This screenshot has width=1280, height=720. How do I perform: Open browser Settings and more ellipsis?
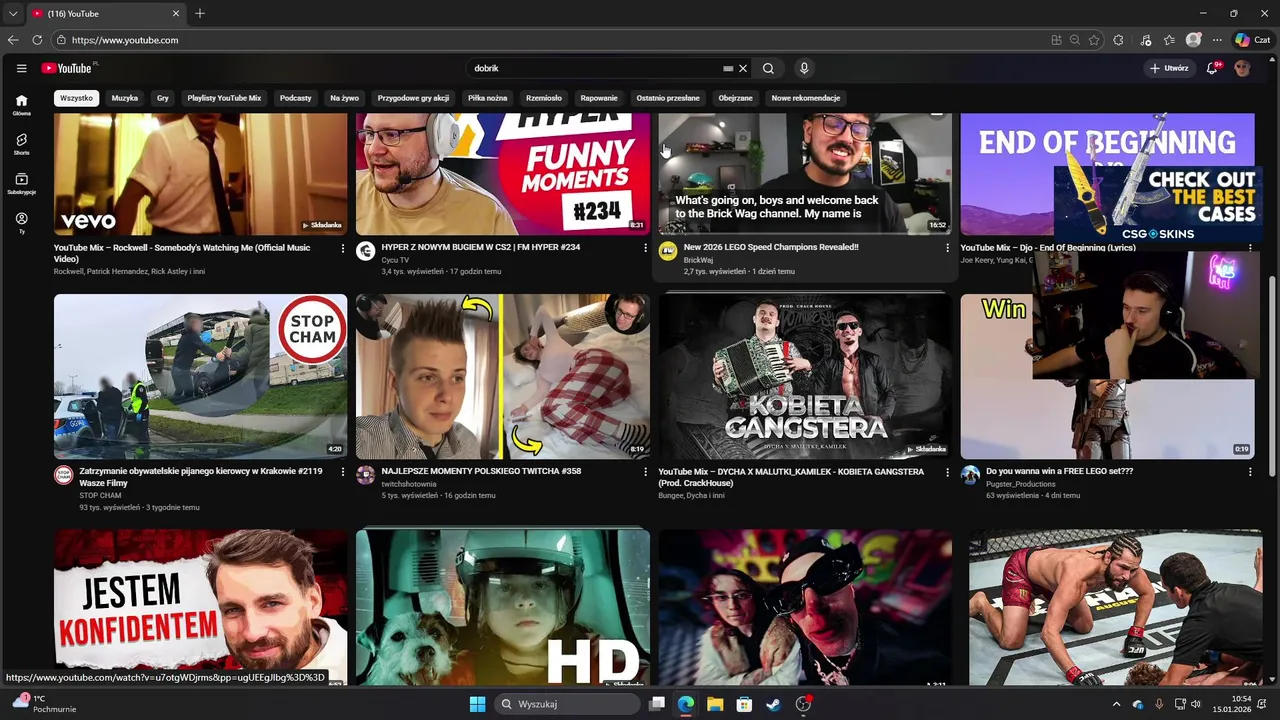pyautogui.click(x=1217, y=40)
